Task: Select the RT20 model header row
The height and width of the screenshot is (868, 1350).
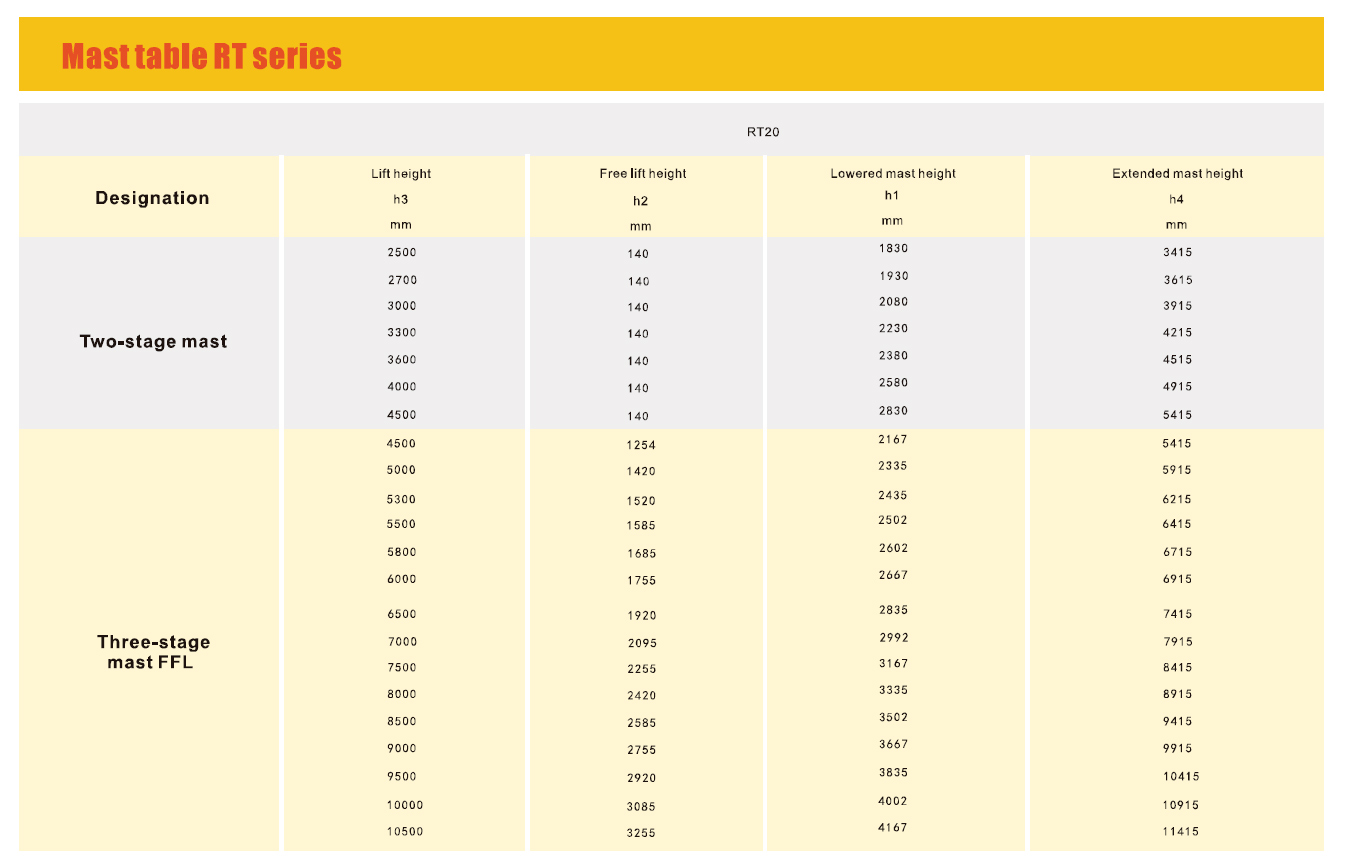Action: [671, 130]
